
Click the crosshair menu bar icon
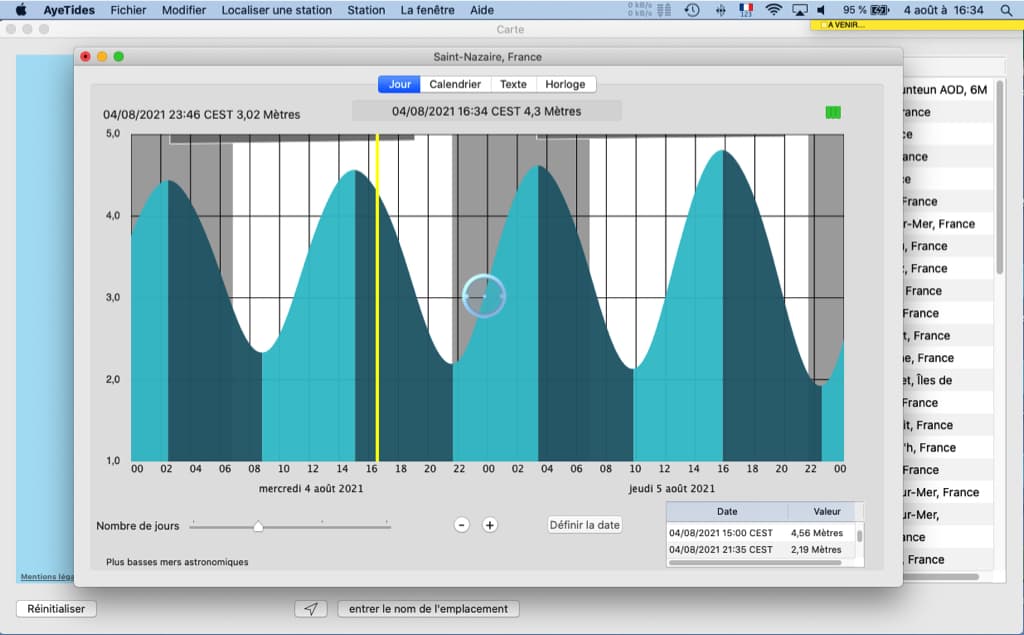tap(720, 10)
